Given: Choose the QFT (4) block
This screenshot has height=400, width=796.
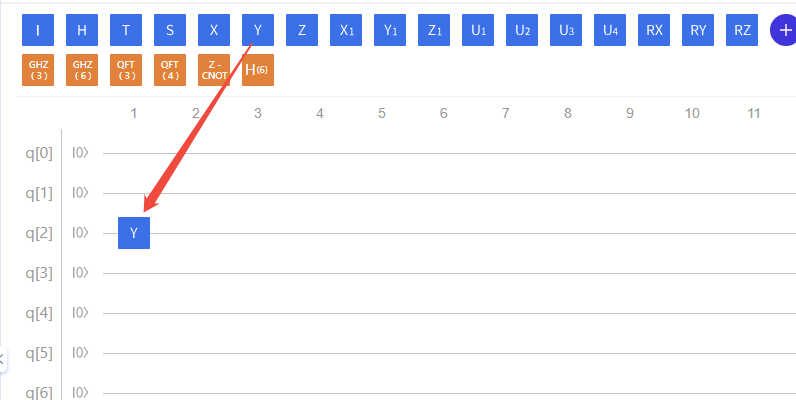Looking at the screenshot, I should click(x=170, y=70).
